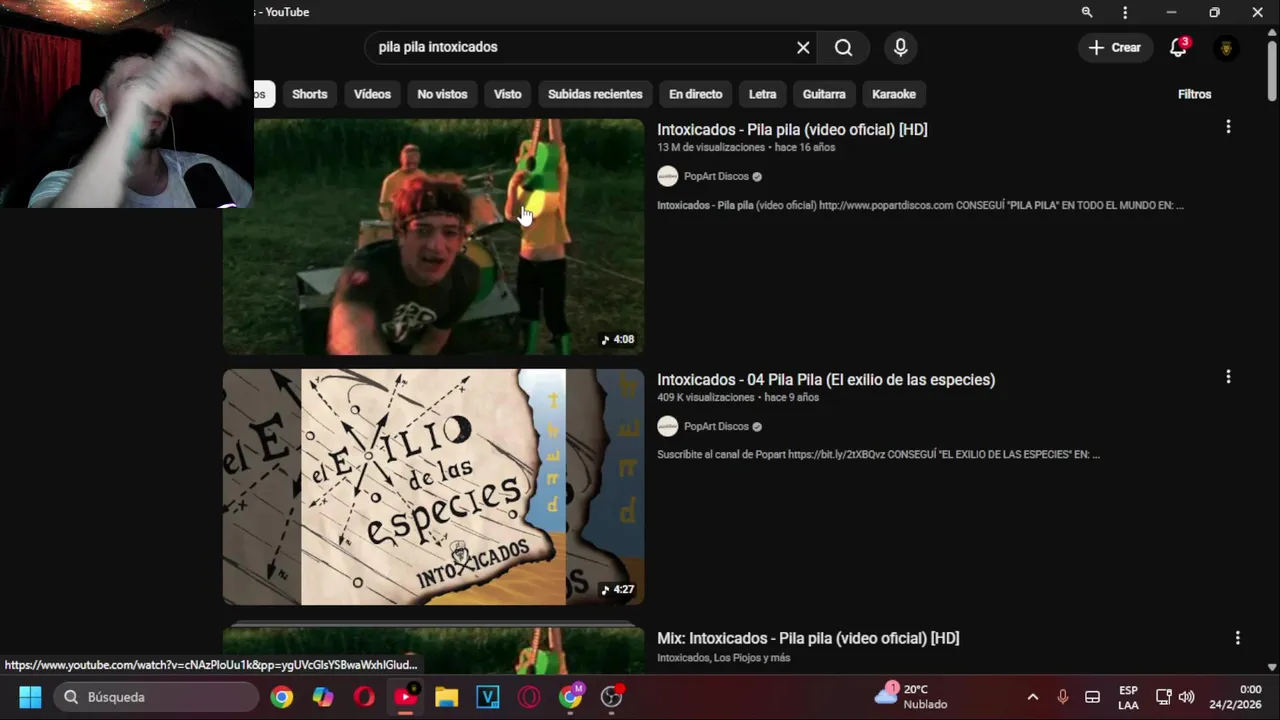Image resolution: width=1280 pixels, height=720 pixels.
Task: Click first result description text about popartdiscos.com
Action: 920,205
